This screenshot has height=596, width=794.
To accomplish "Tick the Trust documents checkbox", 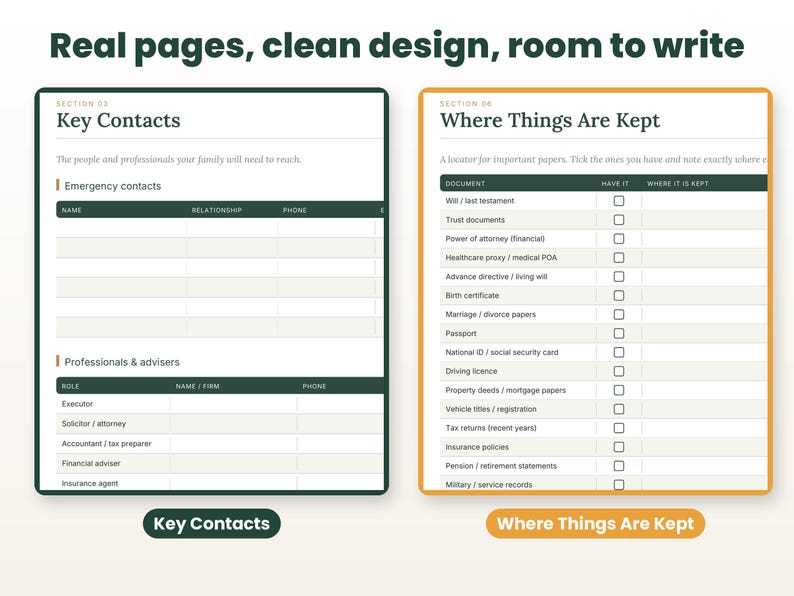I will click(x=618, y=220).
